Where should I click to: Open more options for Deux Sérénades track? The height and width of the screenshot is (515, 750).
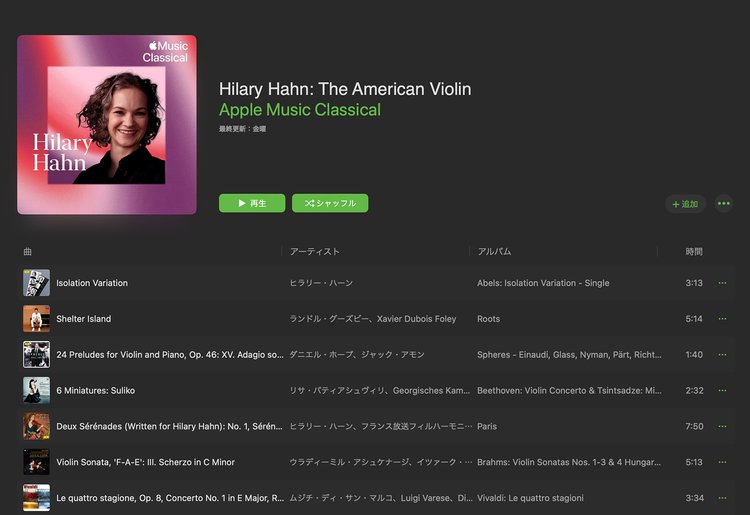pos(722,426)
